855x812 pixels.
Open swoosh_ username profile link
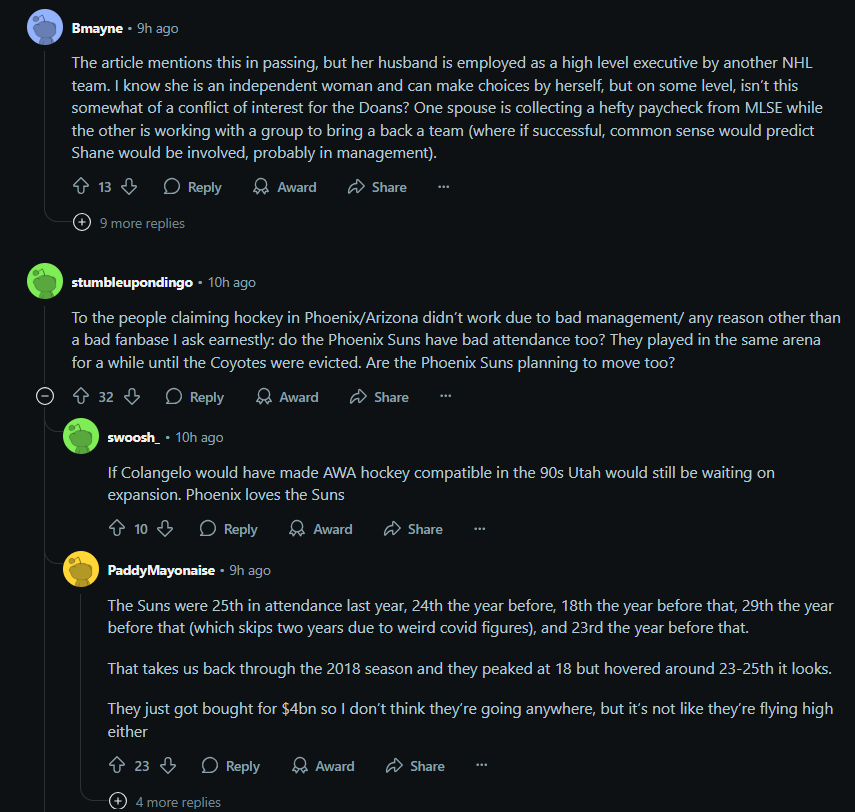click(x=133, y=437)
